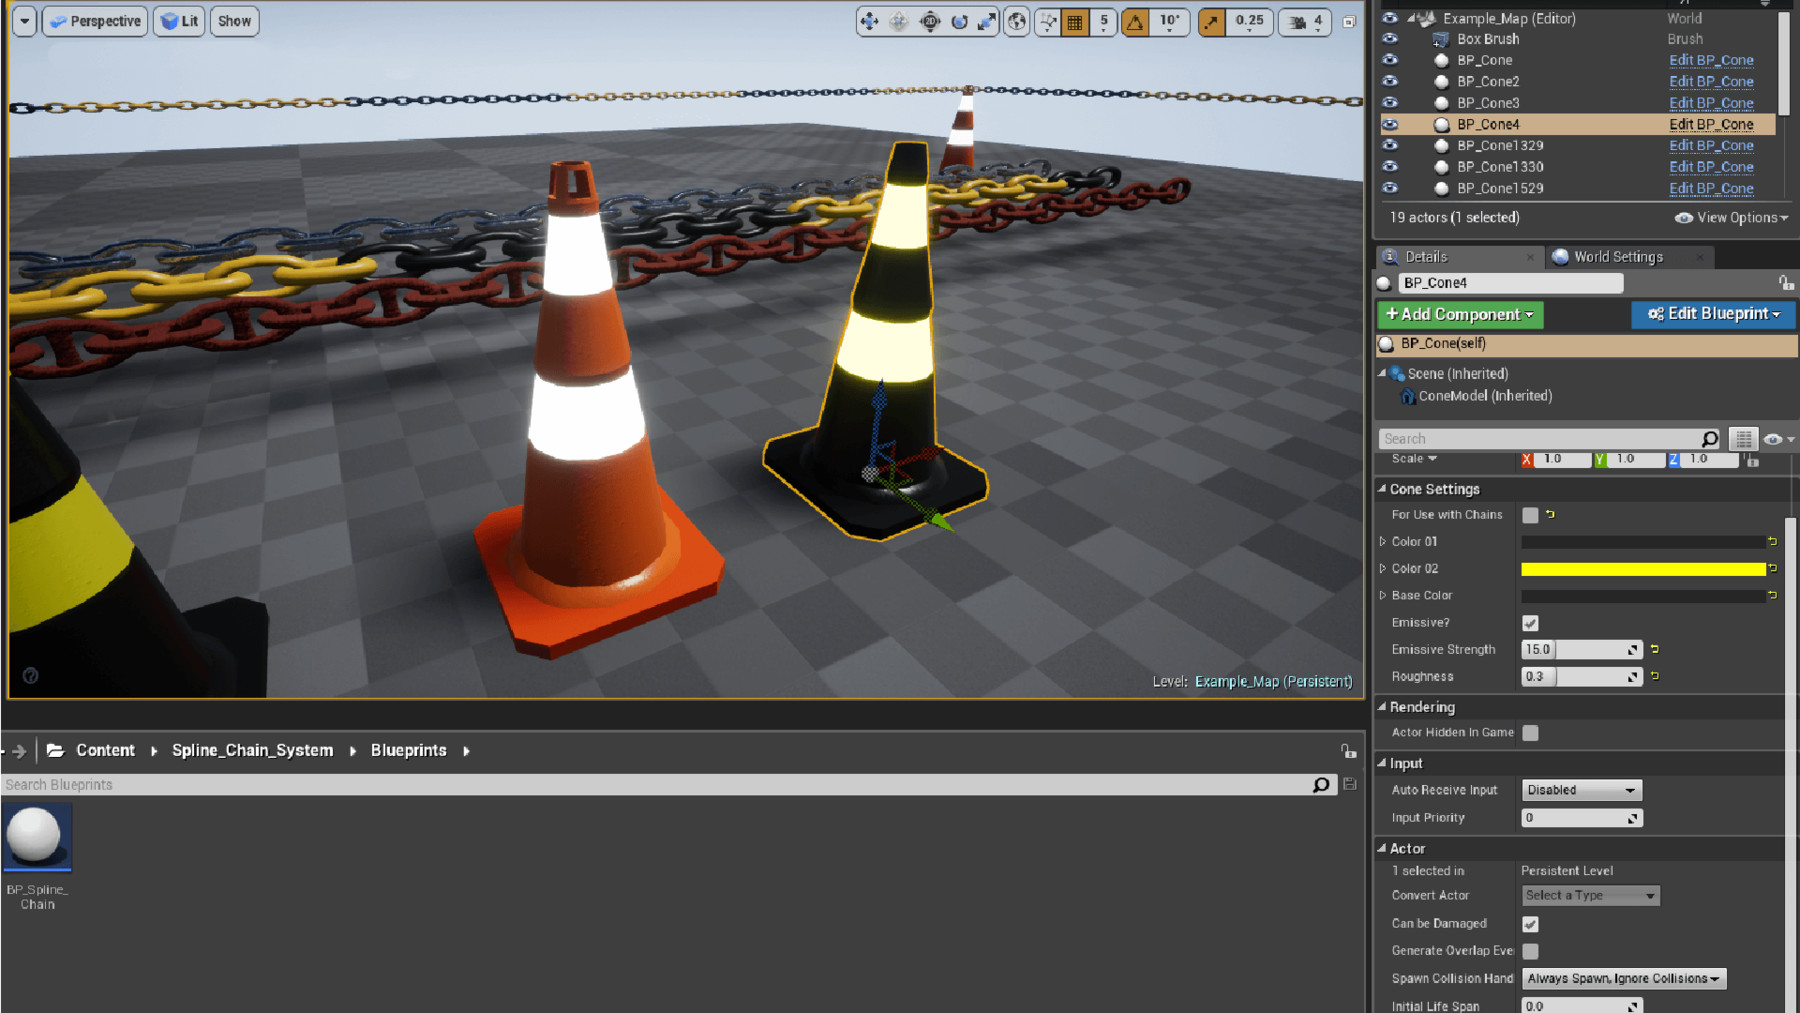Toggle rotation angle snapping icon
1800x1013 pixels.
[x=1135, y=21]
